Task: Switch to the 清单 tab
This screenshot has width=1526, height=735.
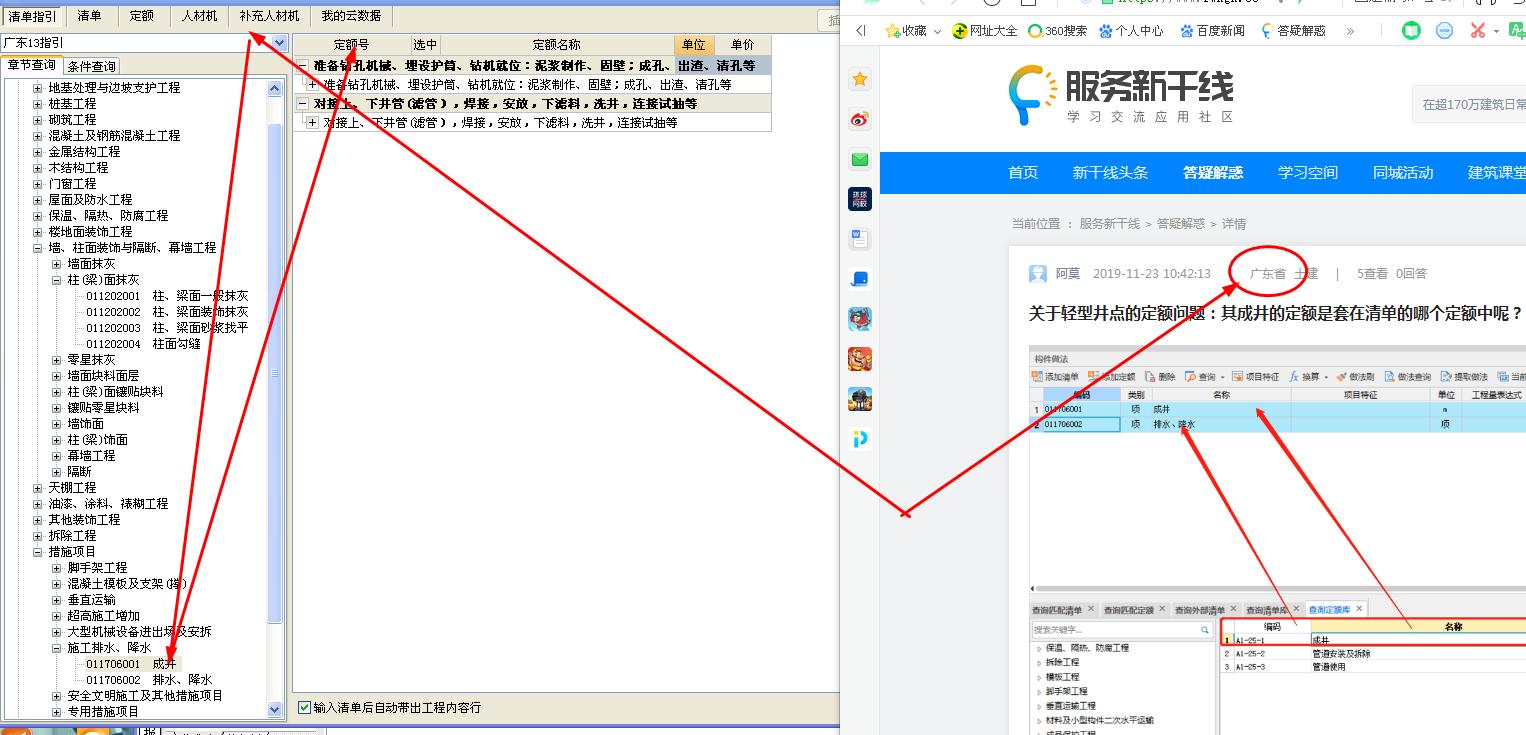Action: click(x=89, y=16)
